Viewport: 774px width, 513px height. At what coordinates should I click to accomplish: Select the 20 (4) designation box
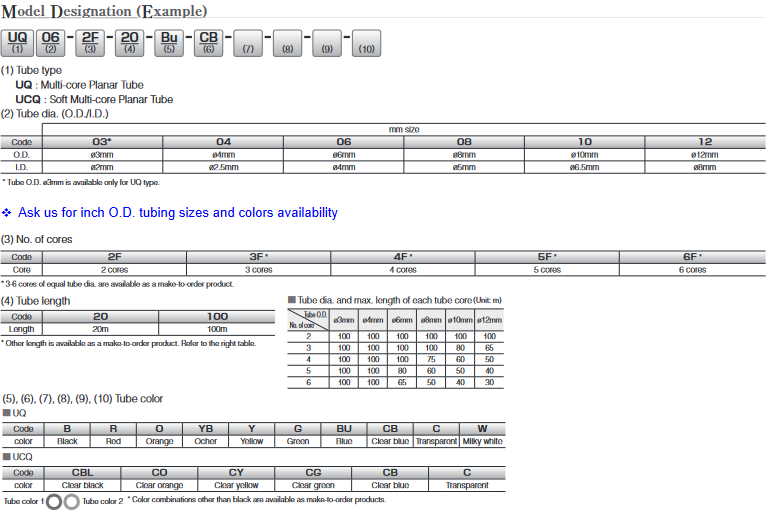(x=129, y=43)
